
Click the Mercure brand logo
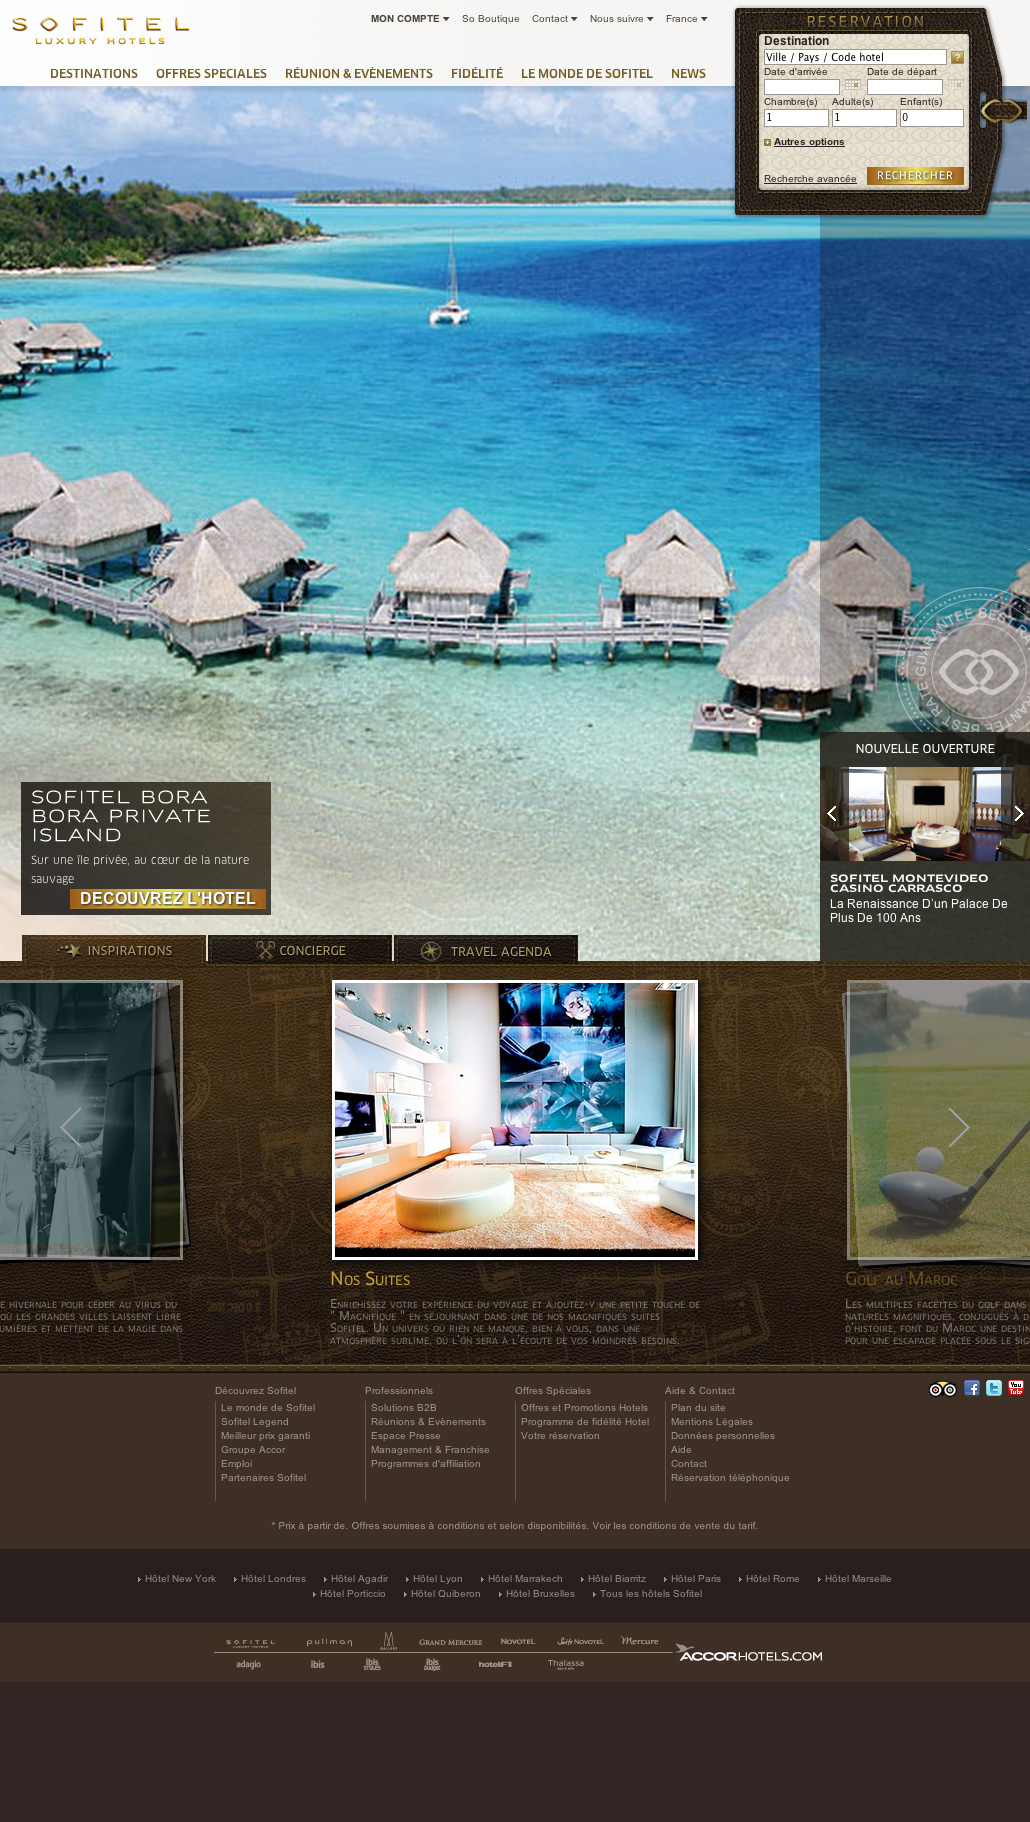click(x=640, y=1641)
